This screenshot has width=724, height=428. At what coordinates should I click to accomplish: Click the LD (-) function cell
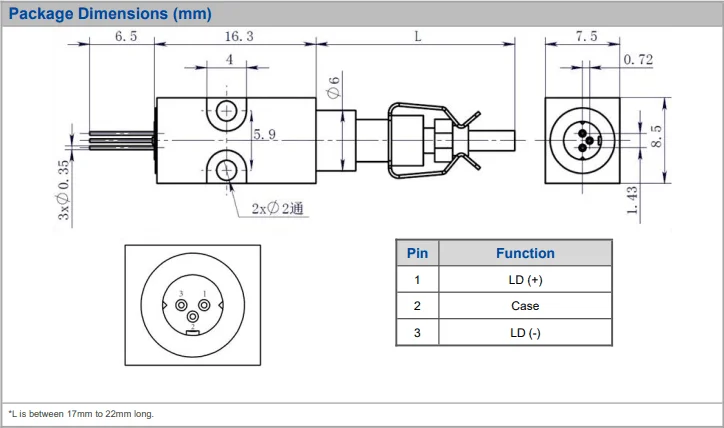[525, 332]
